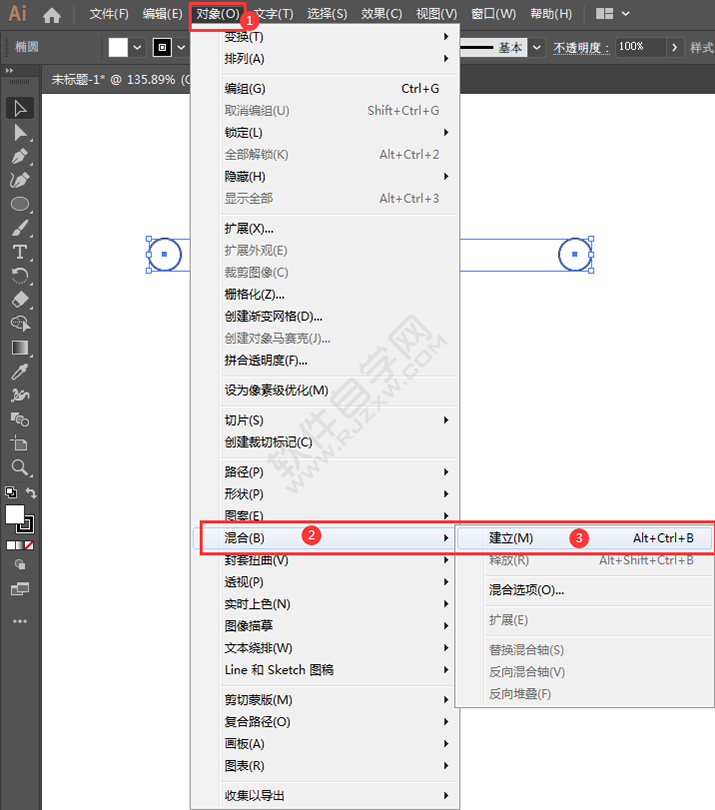Select None color mode button
The height and width of the screenshot is (810, 715).
pyautogui.click(x=30, y=546)
